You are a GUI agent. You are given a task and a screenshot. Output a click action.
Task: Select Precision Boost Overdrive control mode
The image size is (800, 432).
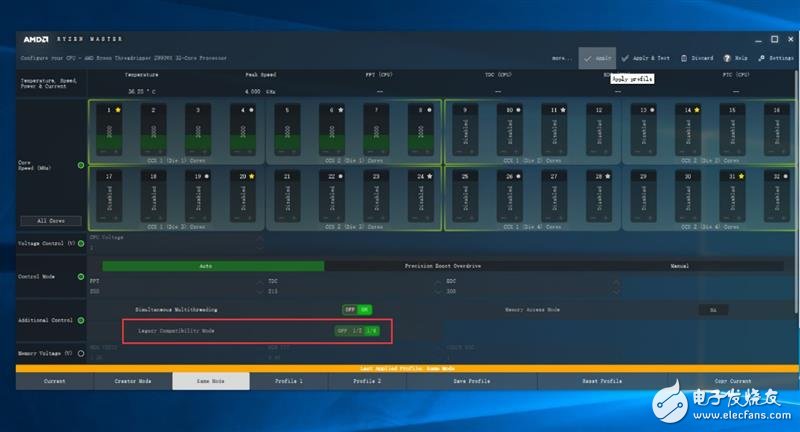tap(443, 266)
